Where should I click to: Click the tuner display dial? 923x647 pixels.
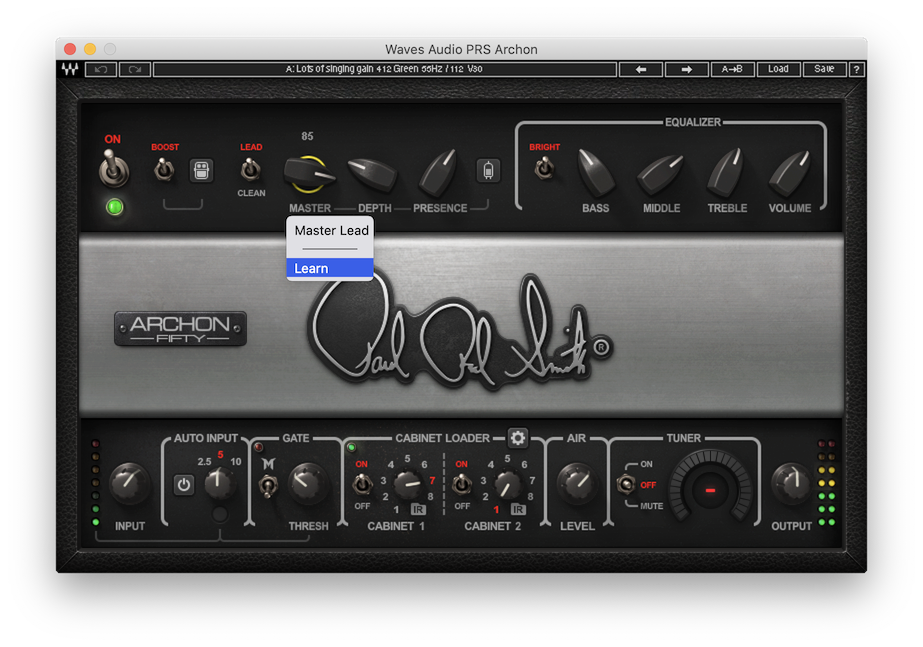pyautogui.click(x=710, y=487)
